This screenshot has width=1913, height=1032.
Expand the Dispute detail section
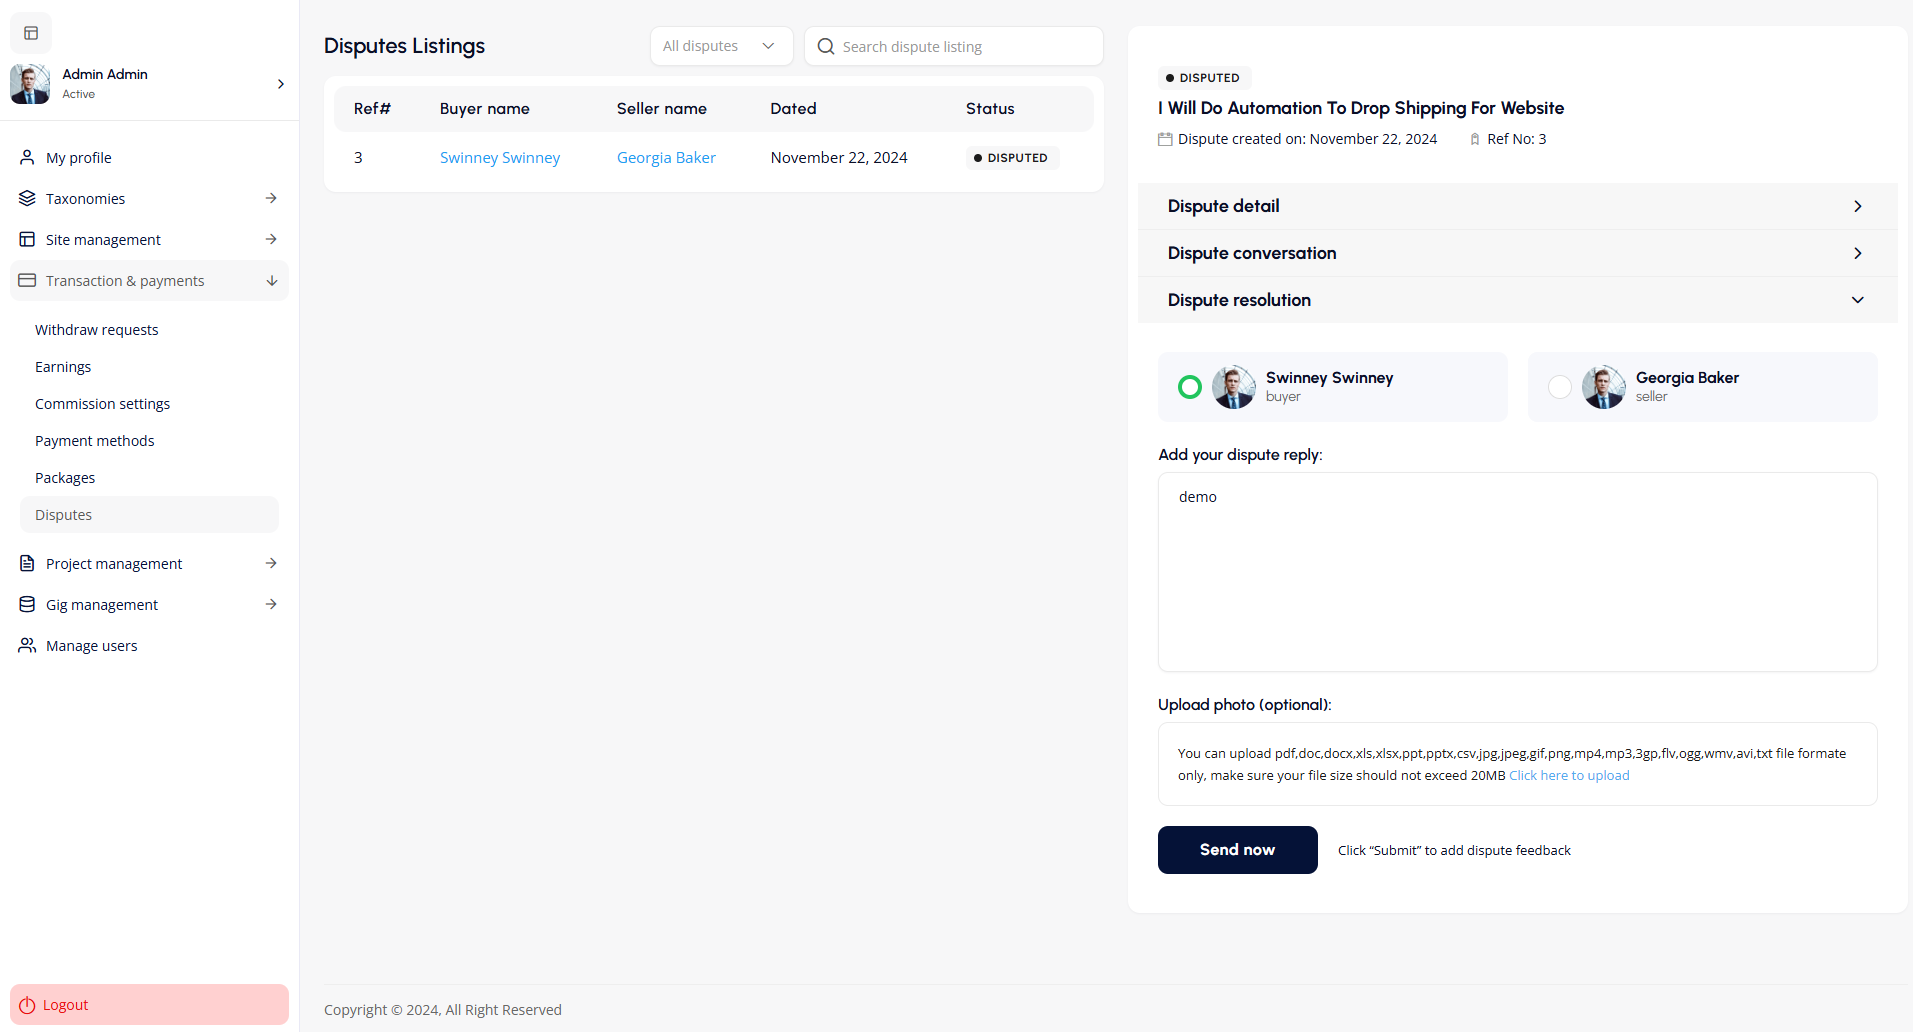pyautogui.click(x=1516, y=206)
